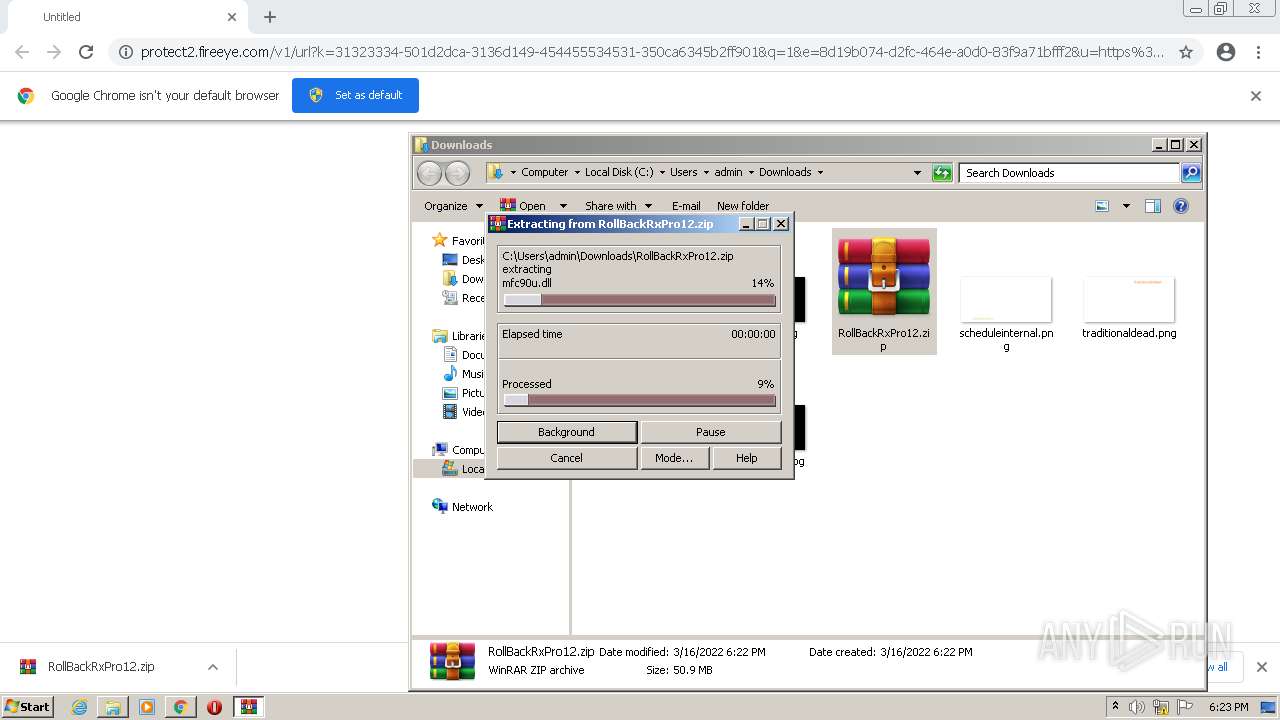Toggle the preview pane icon

1153,206
